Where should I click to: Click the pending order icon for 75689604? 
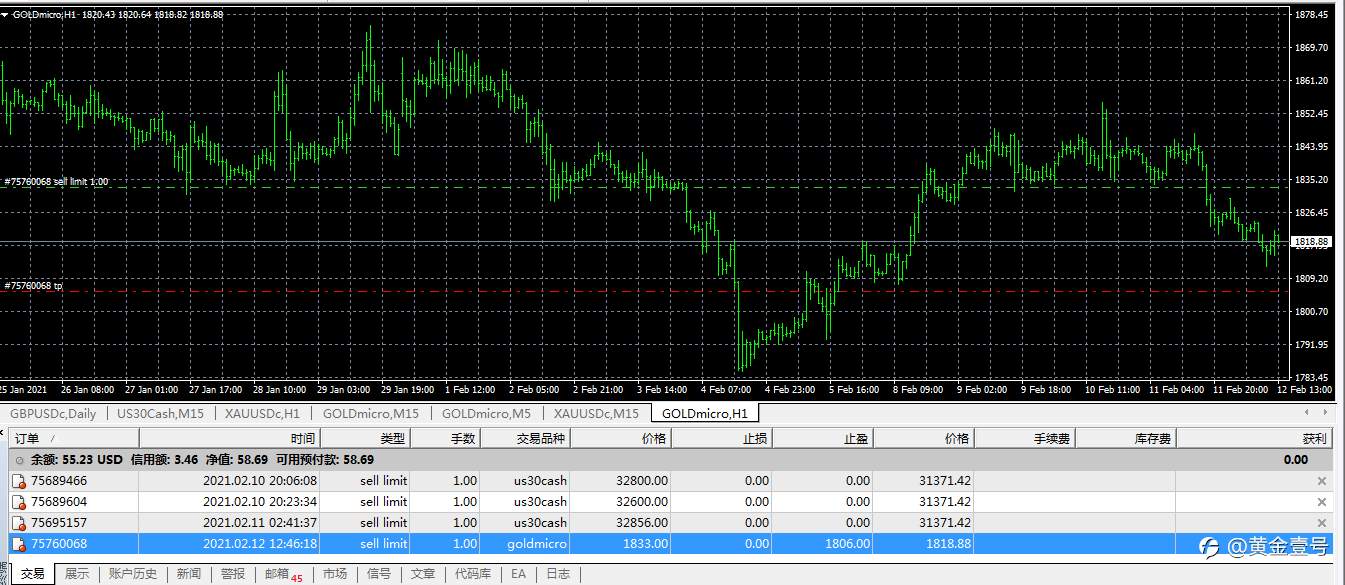(x=18, y=502)
